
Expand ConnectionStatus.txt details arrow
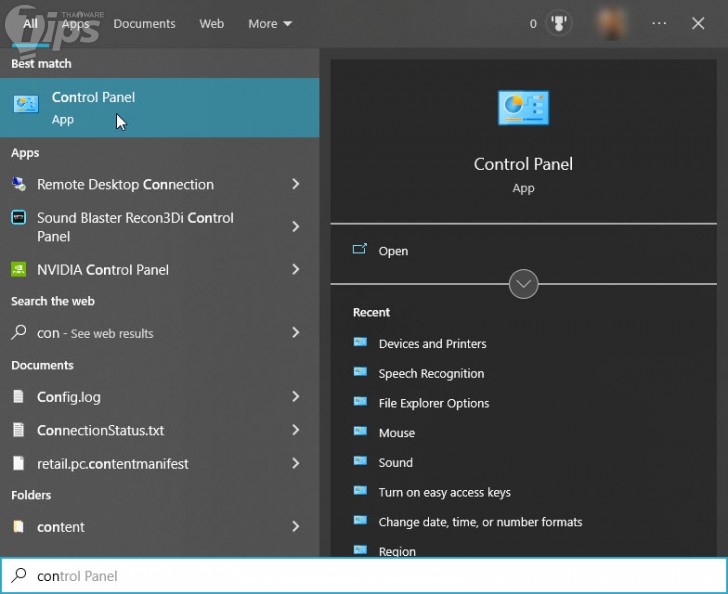(x=296, y=430)
